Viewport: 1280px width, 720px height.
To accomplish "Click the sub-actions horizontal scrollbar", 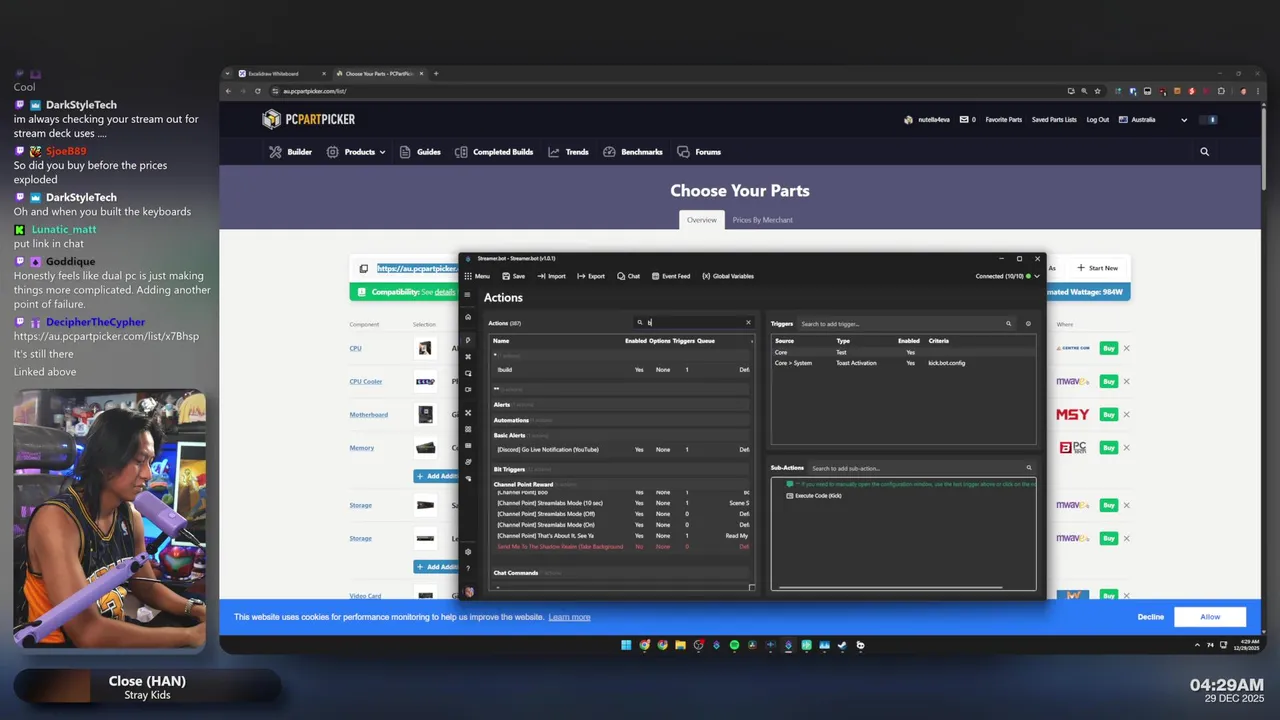I will [x=890, y=588].
